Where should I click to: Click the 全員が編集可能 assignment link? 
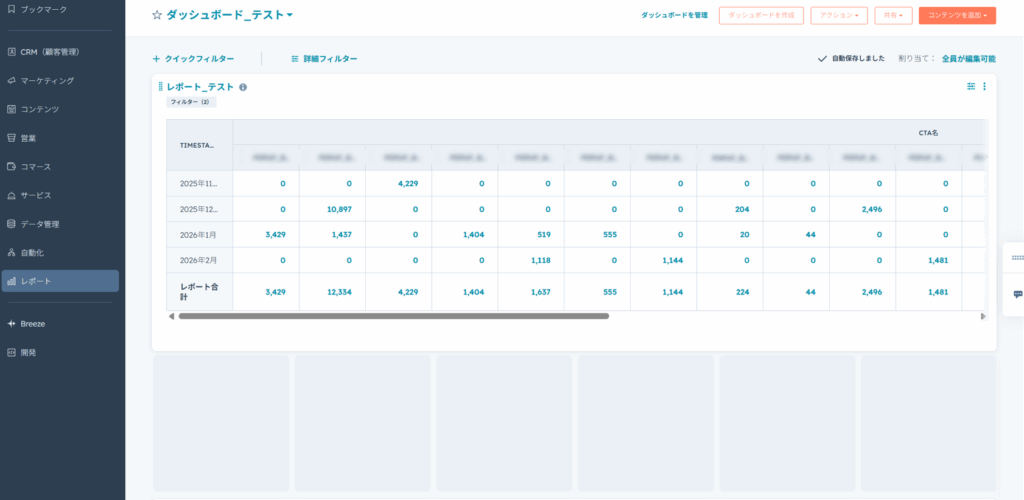tap(968, 59)
